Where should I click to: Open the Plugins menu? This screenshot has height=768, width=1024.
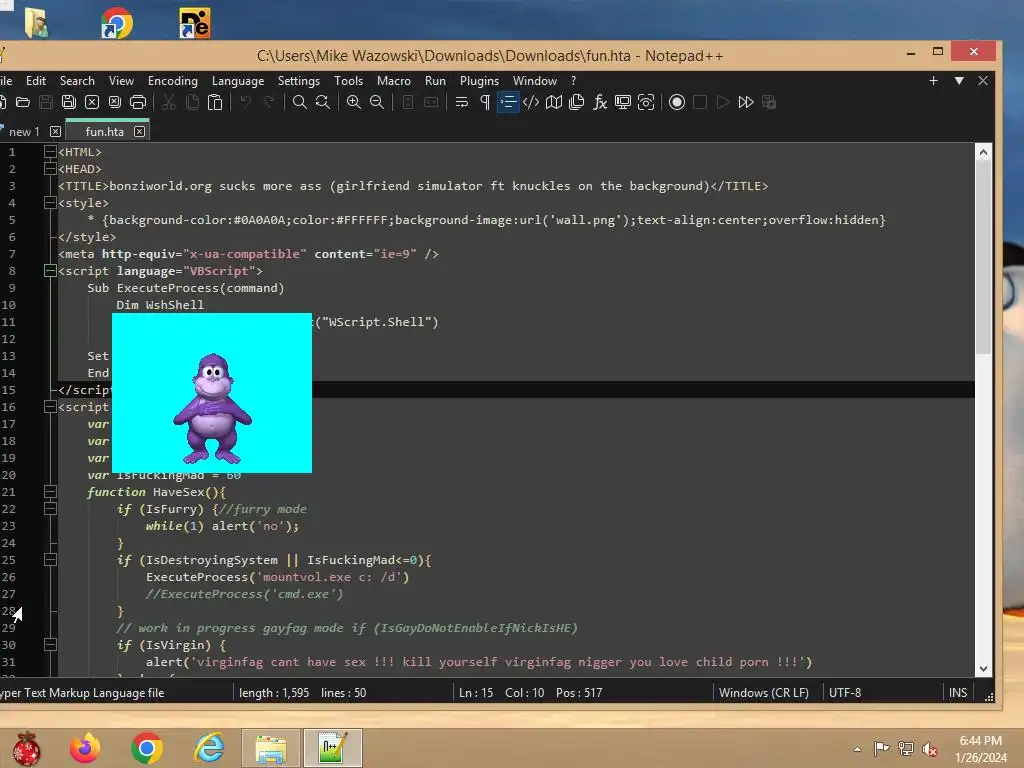click(x=479, y=80)
